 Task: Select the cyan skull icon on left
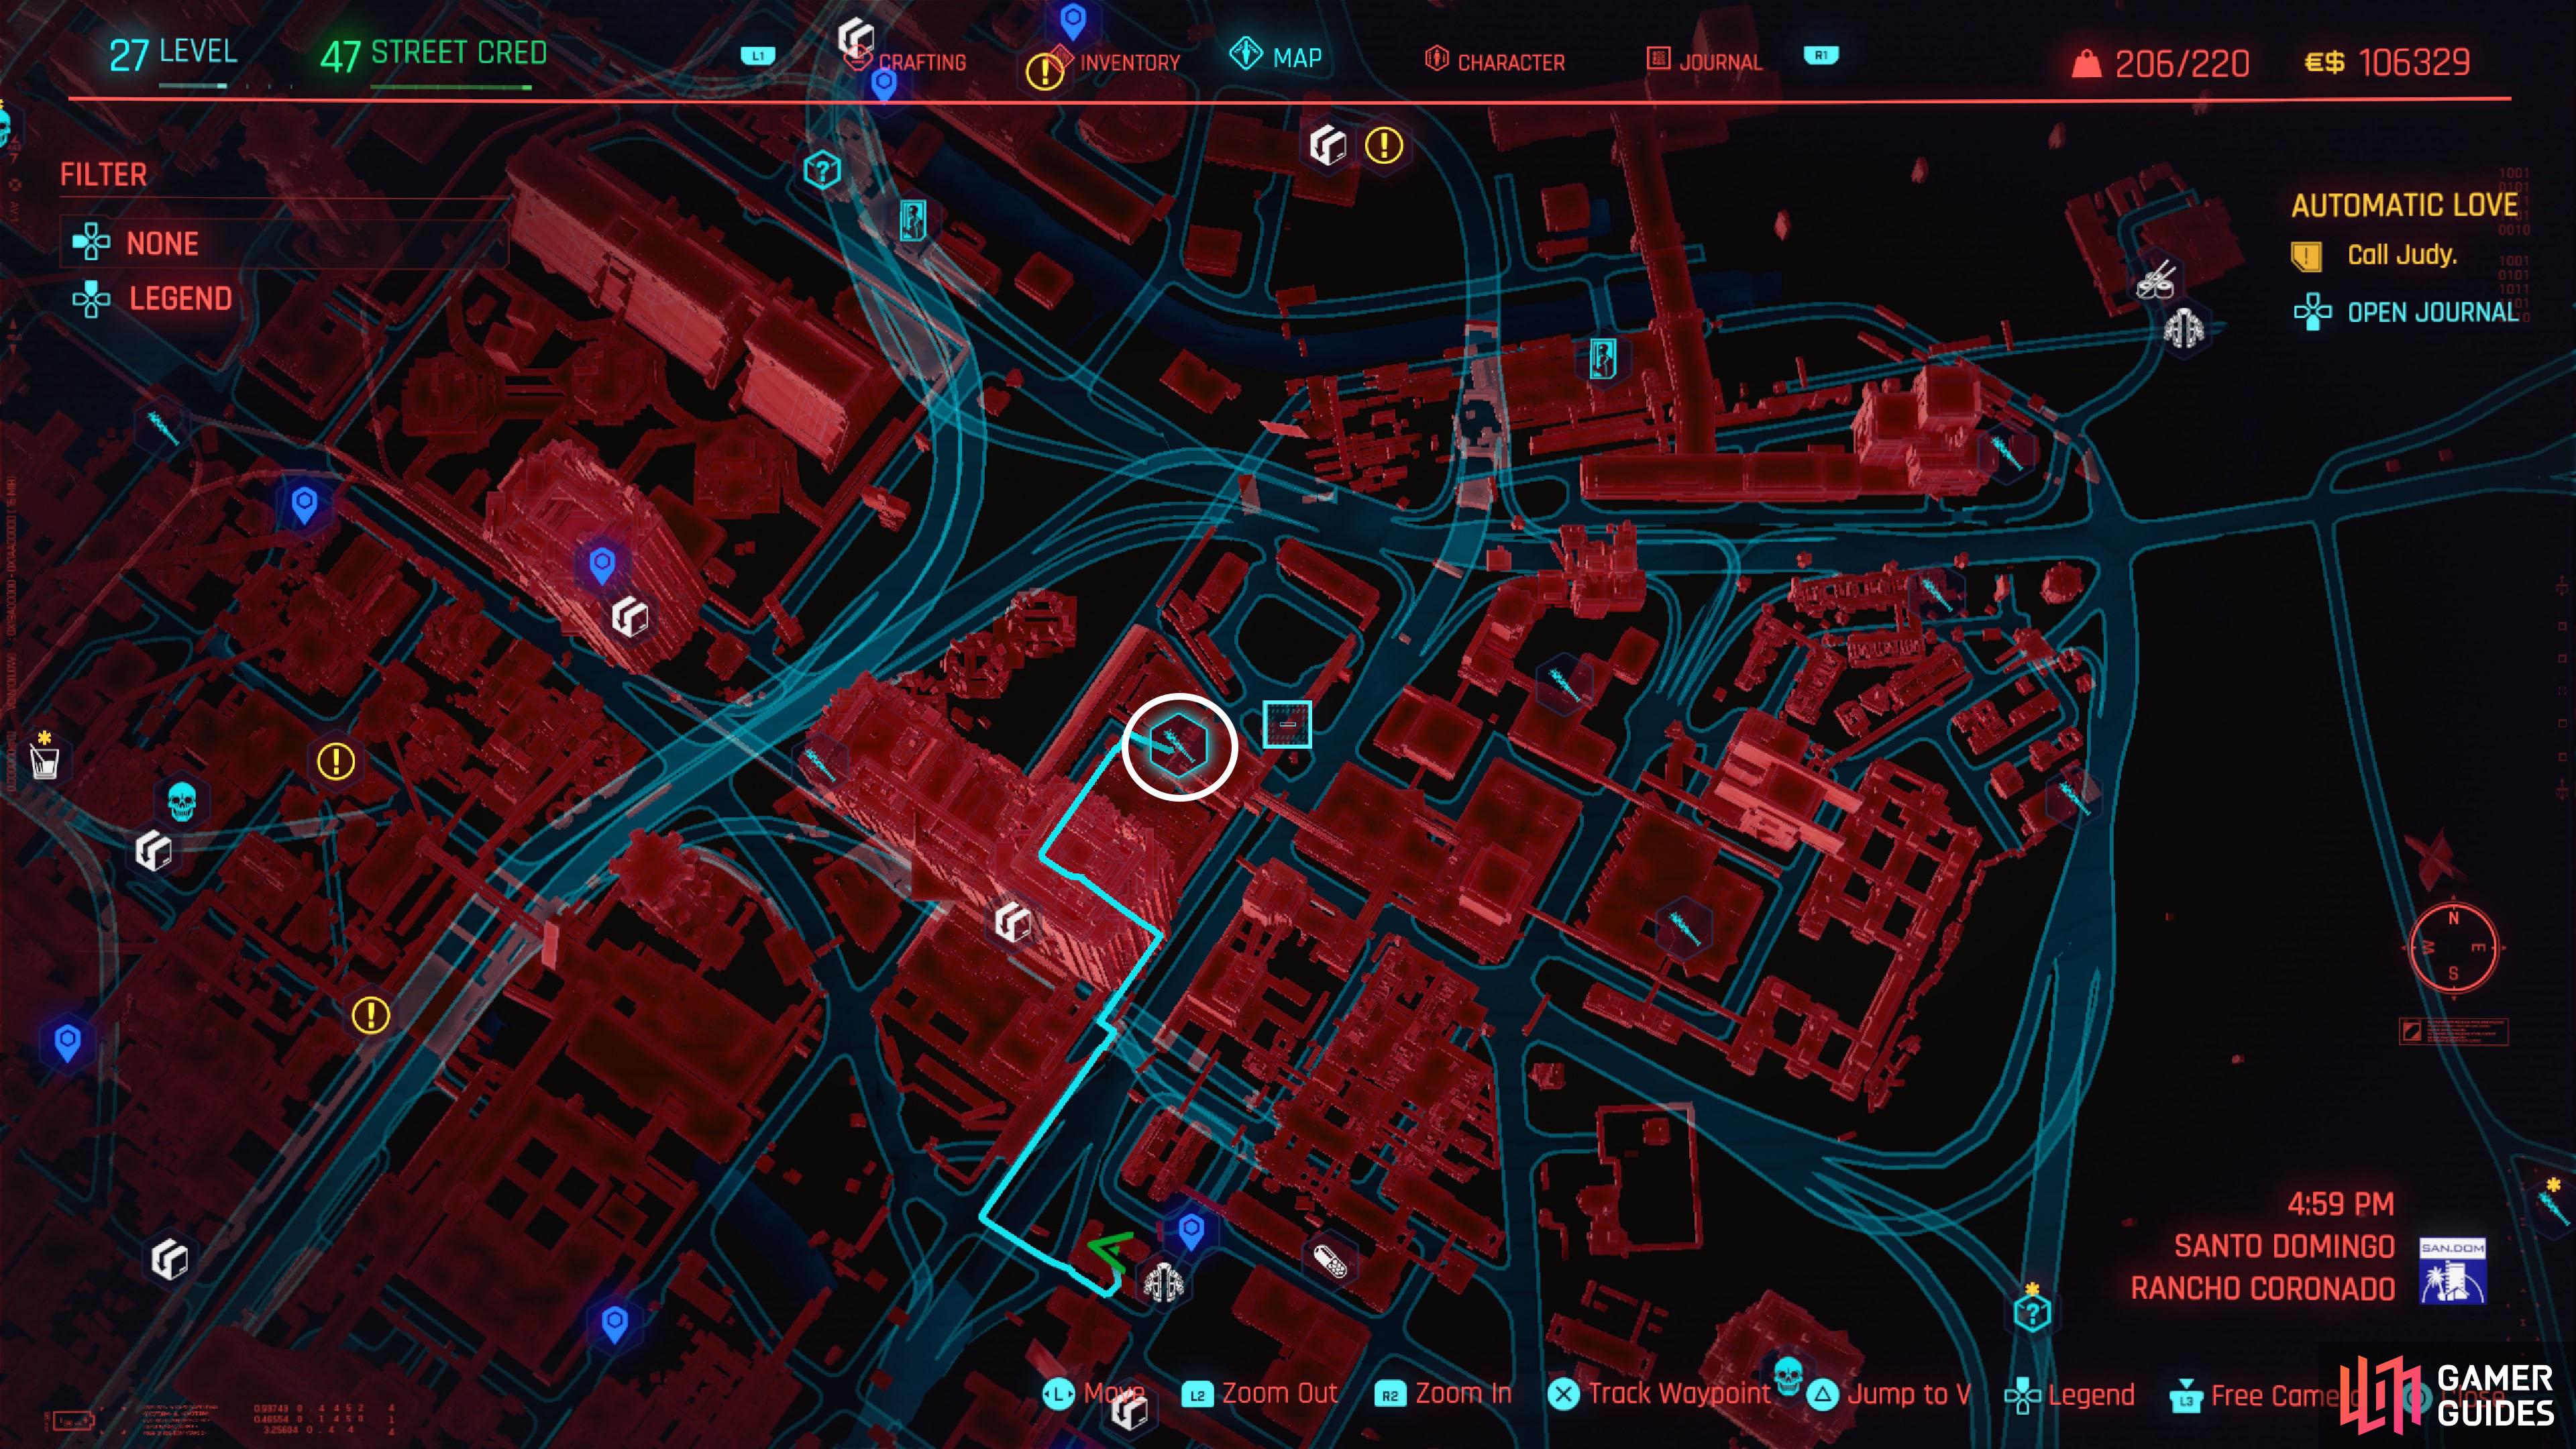pos(181,801)
